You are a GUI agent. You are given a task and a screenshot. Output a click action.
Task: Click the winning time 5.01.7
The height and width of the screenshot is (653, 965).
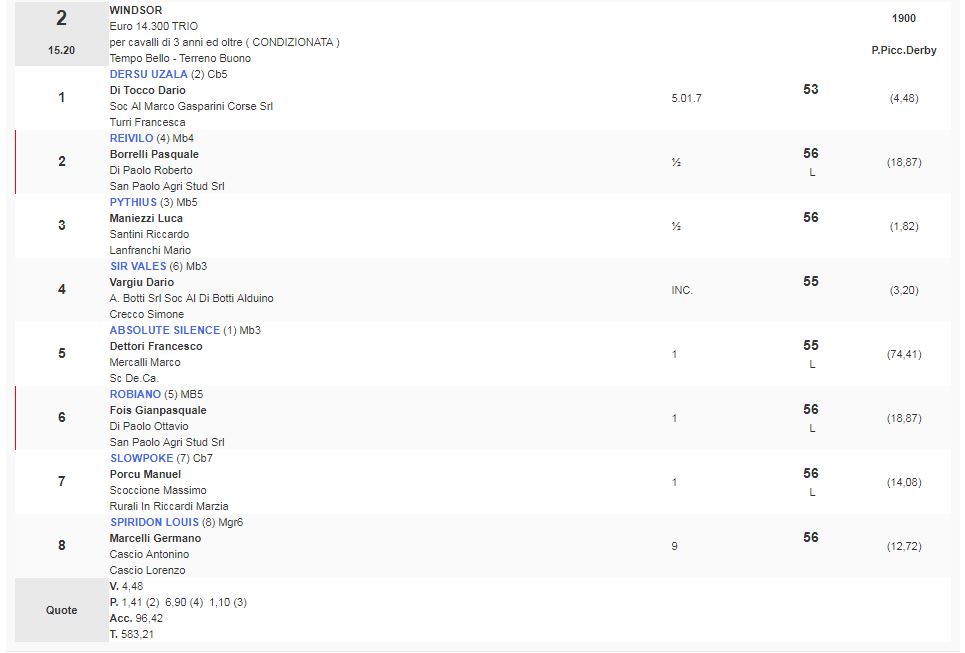686,98
